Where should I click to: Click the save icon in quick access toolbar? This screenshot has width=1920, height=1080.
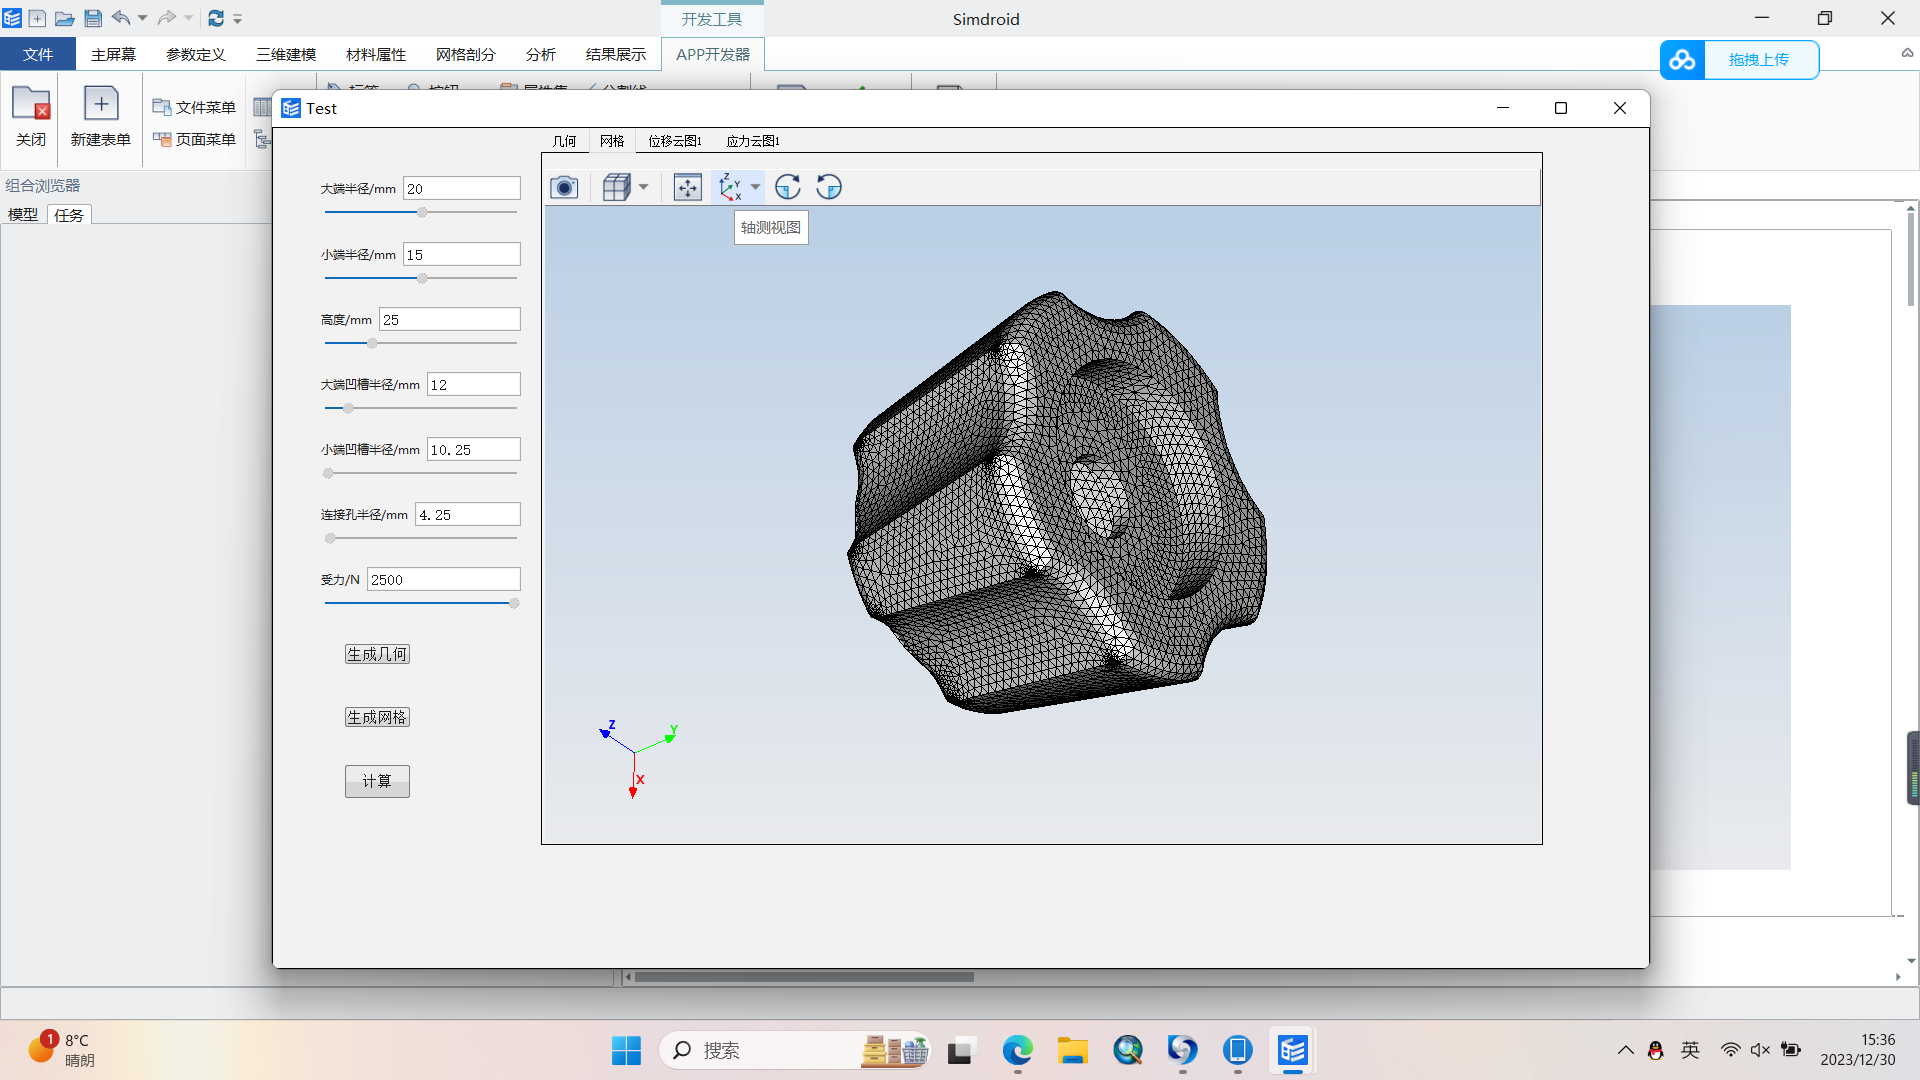[x=93, y=18]
